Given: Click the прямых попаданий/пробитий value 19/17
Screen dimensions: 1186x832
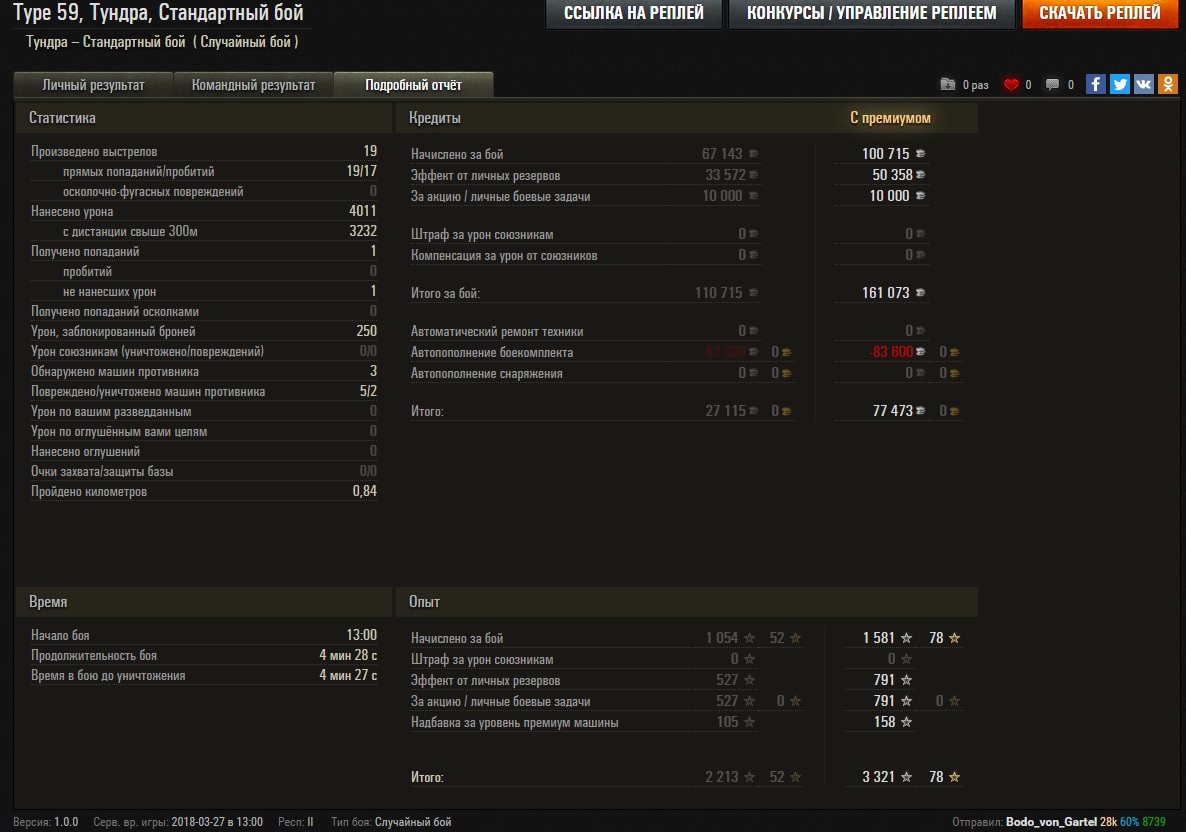Looking at the screenshot, I should coord(362,171).
